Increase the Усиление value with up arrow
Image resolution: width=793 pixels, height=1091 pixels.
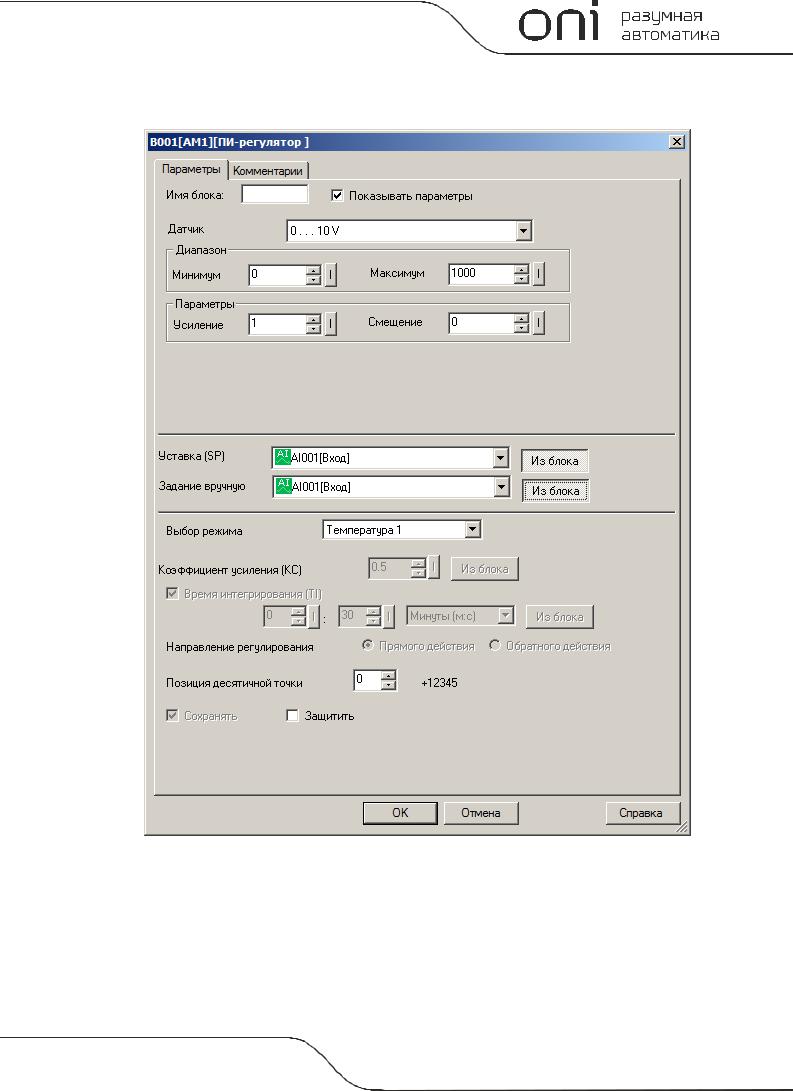(x=314, y=319)
